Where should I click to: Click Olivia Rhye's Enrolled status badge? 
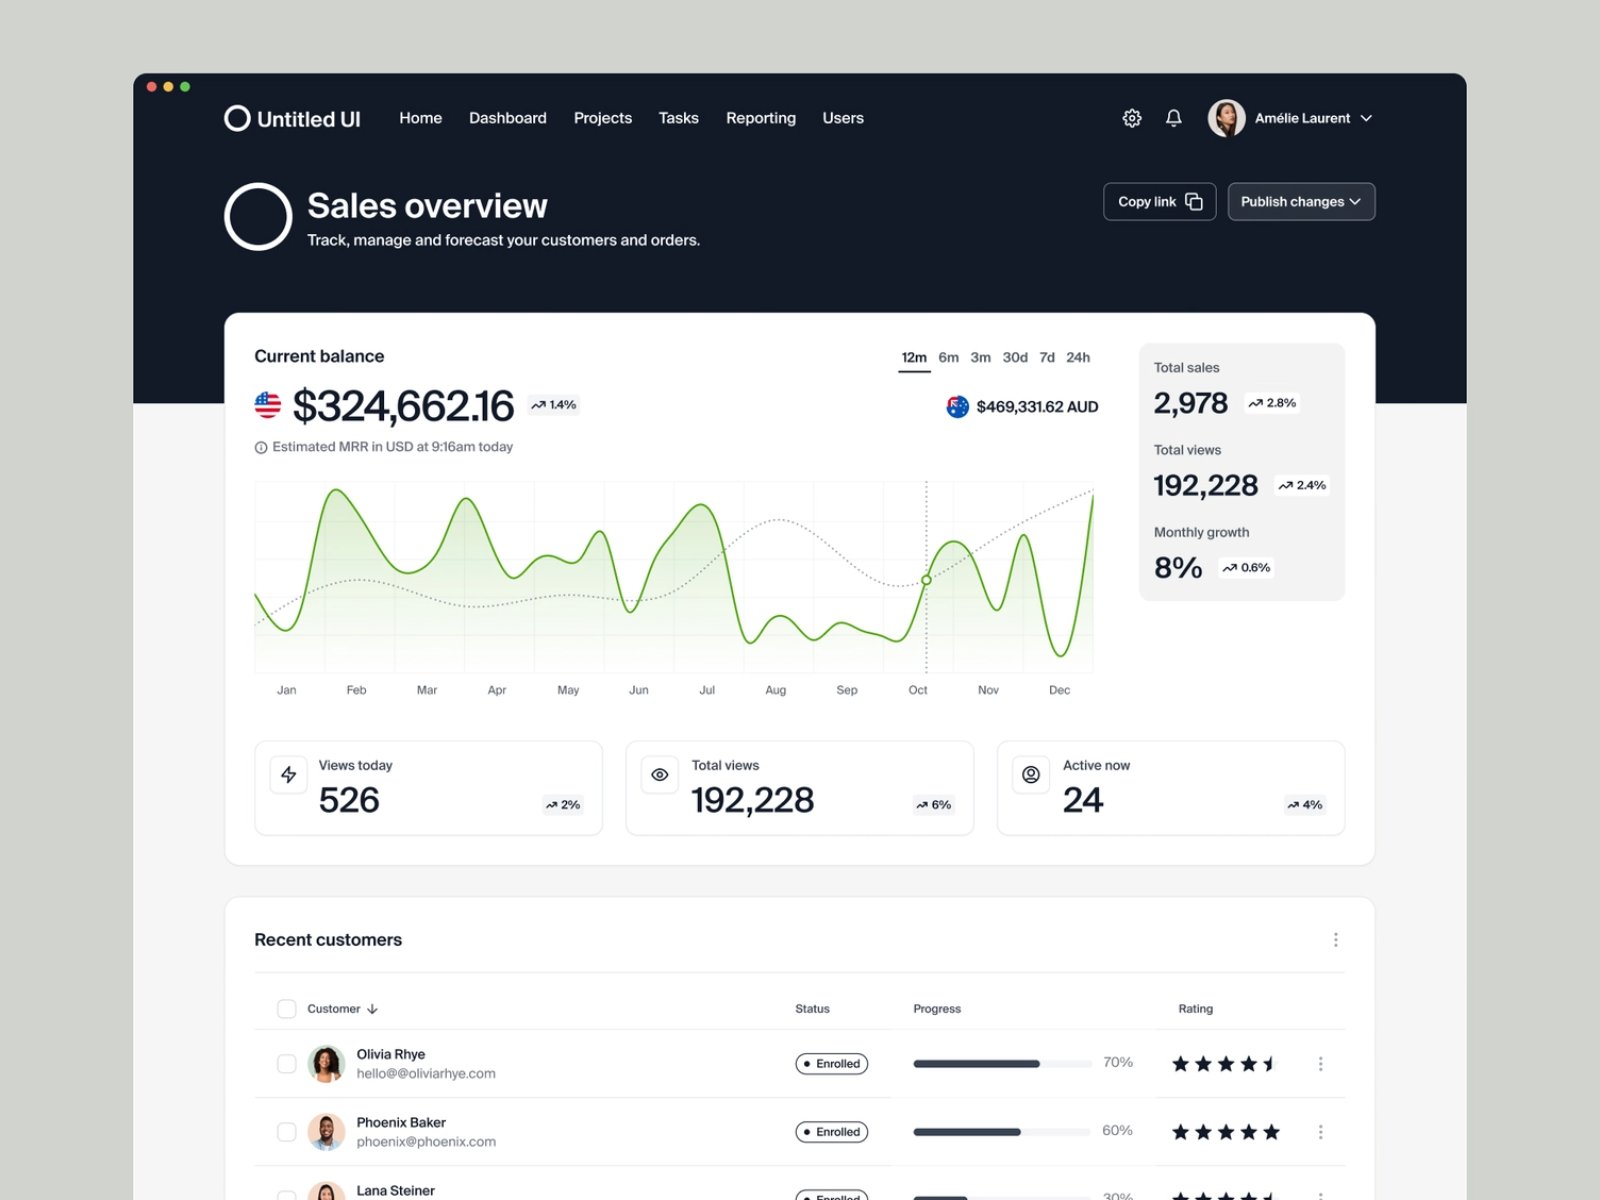click(832, 1064)
